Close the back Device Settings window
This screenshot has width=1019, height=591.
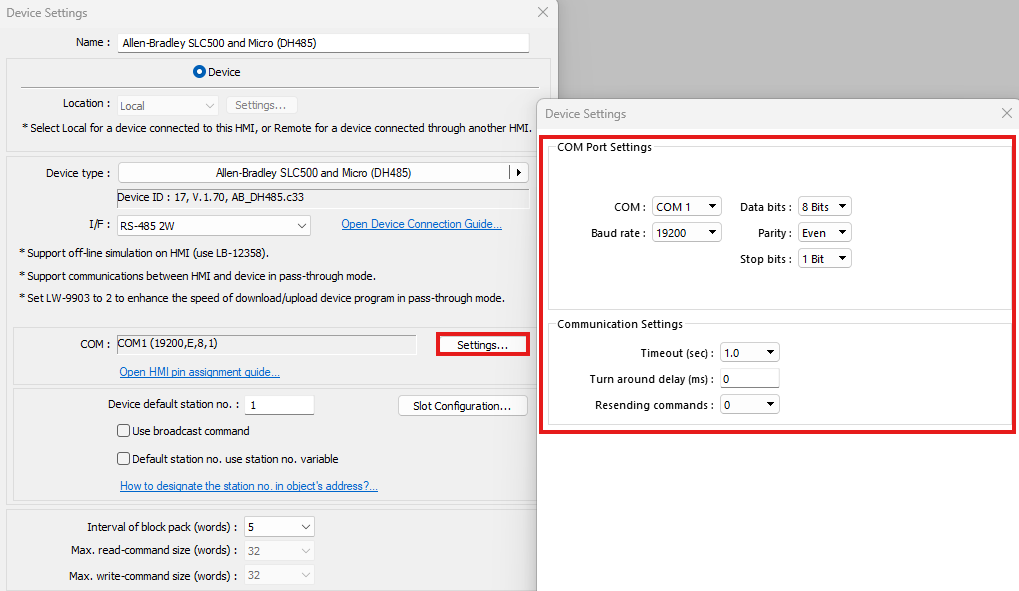pos(543,12)
